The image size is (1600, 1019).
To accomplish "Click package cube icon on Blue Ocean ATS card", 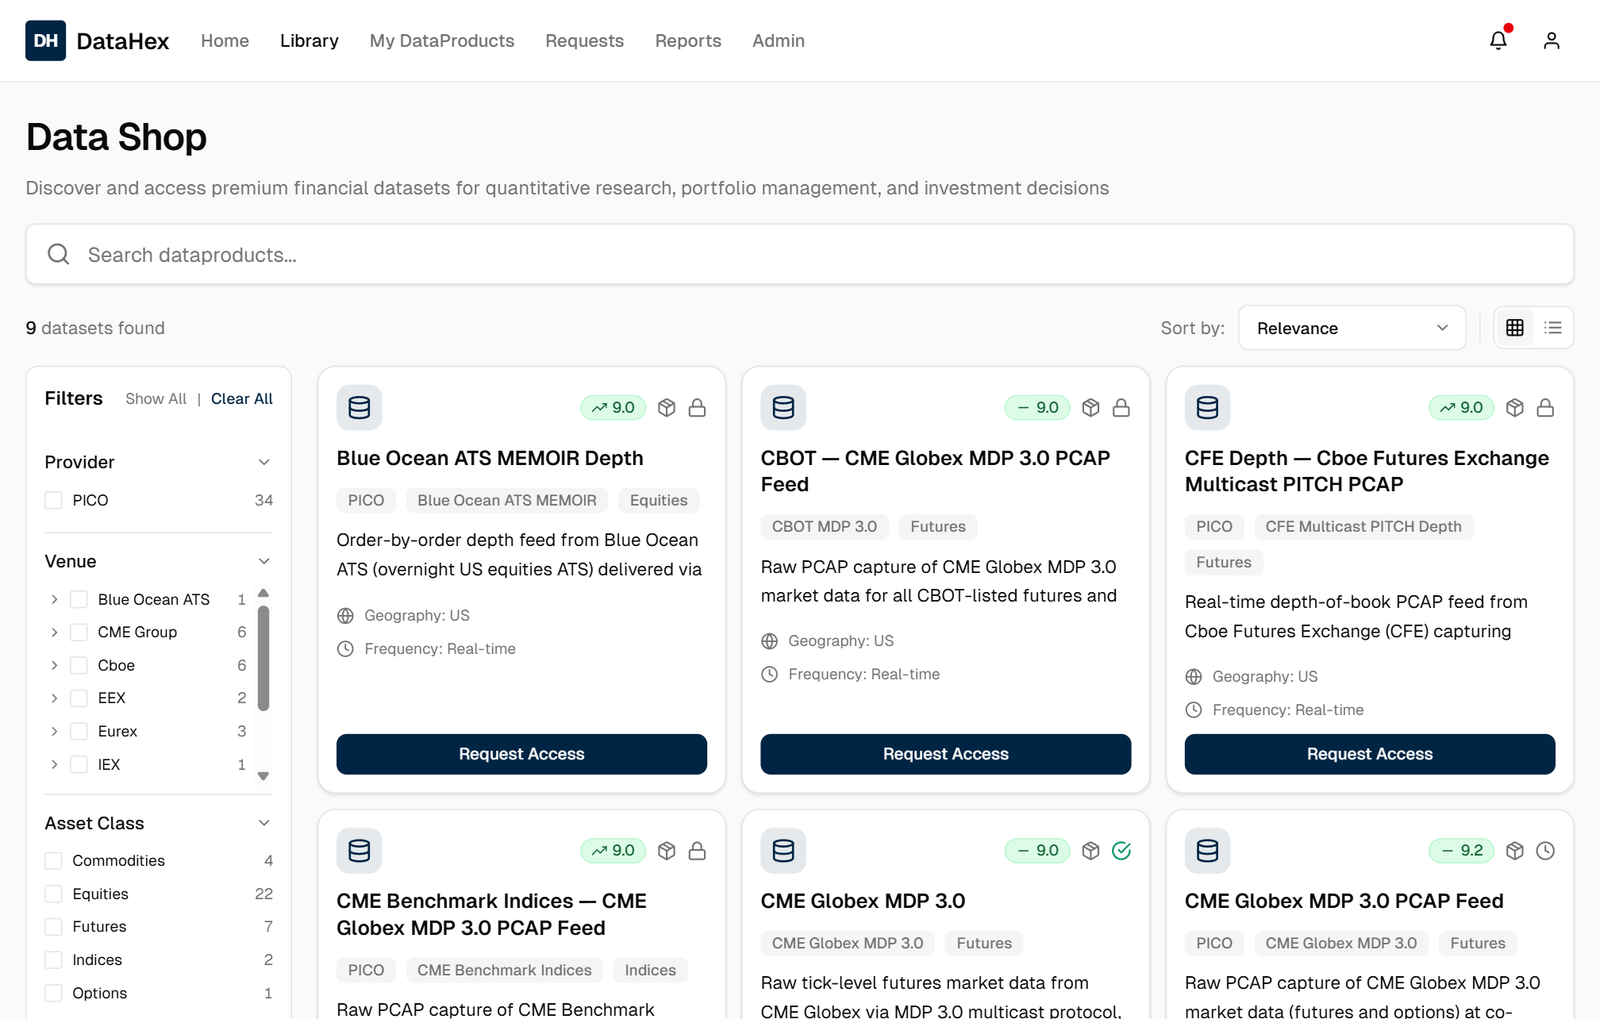I will click(667, 408).
